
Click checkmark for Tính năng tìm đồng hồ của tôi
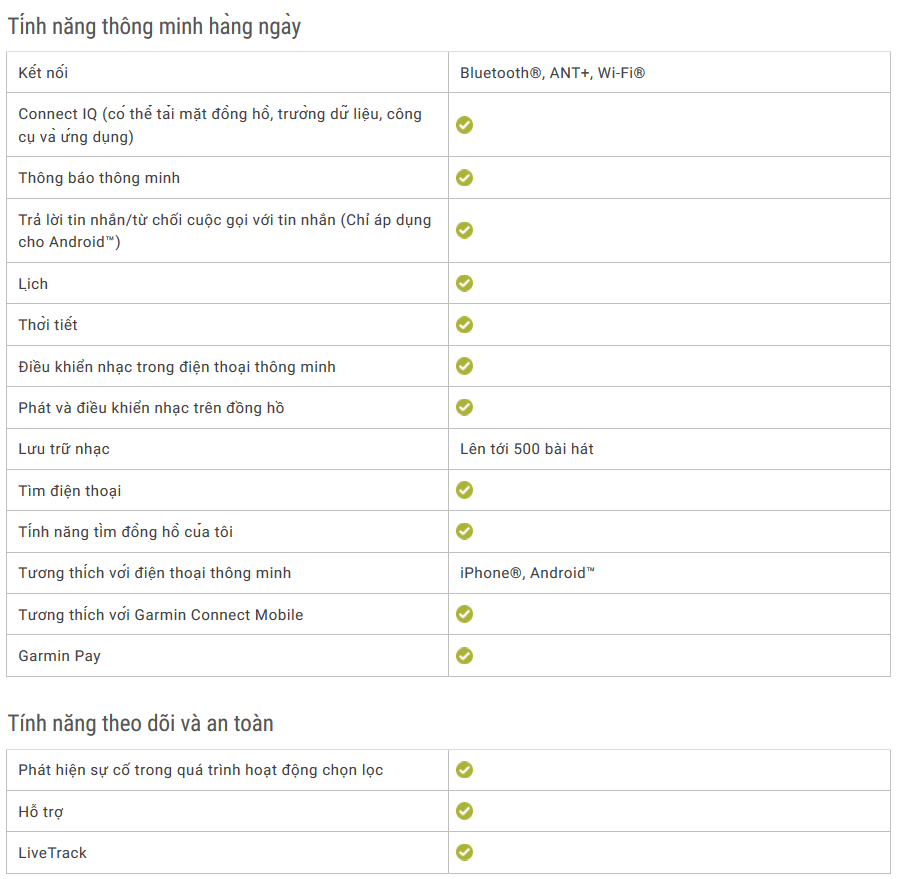pyautogui.click(x=464, y=531)
